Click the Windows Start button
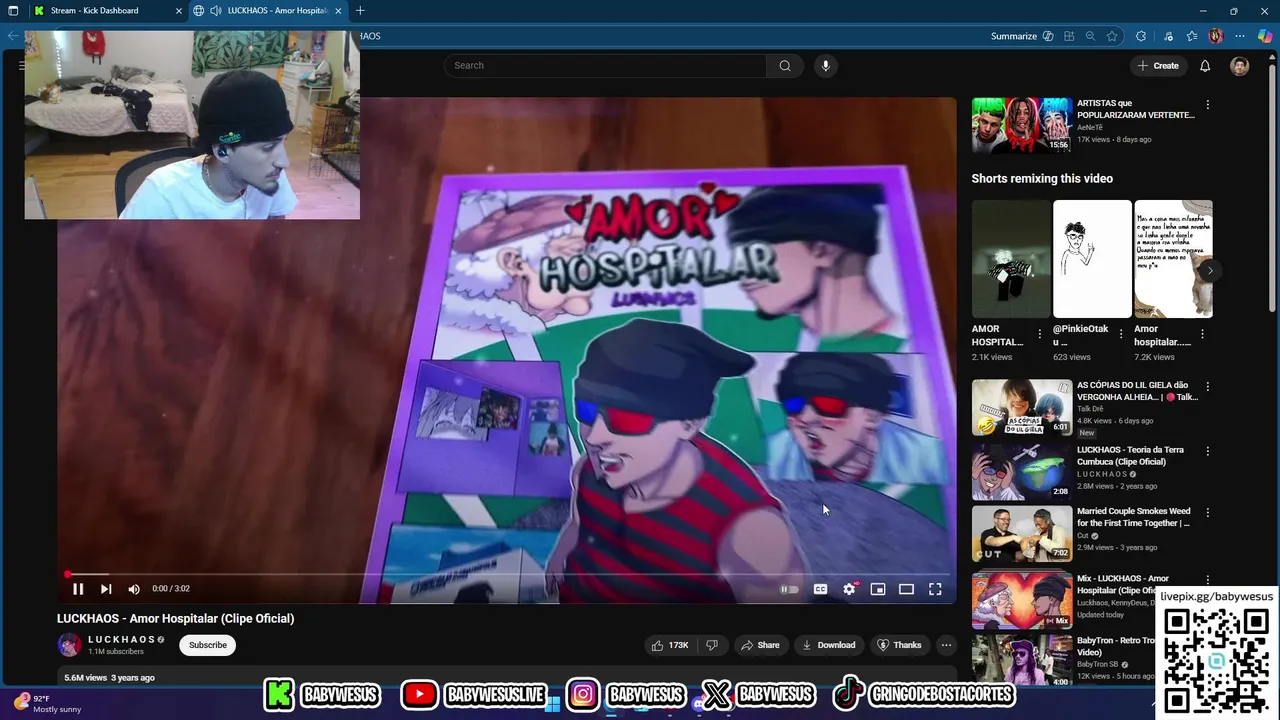This screenshot has height=720, width=1280. (x=552, y=704)
